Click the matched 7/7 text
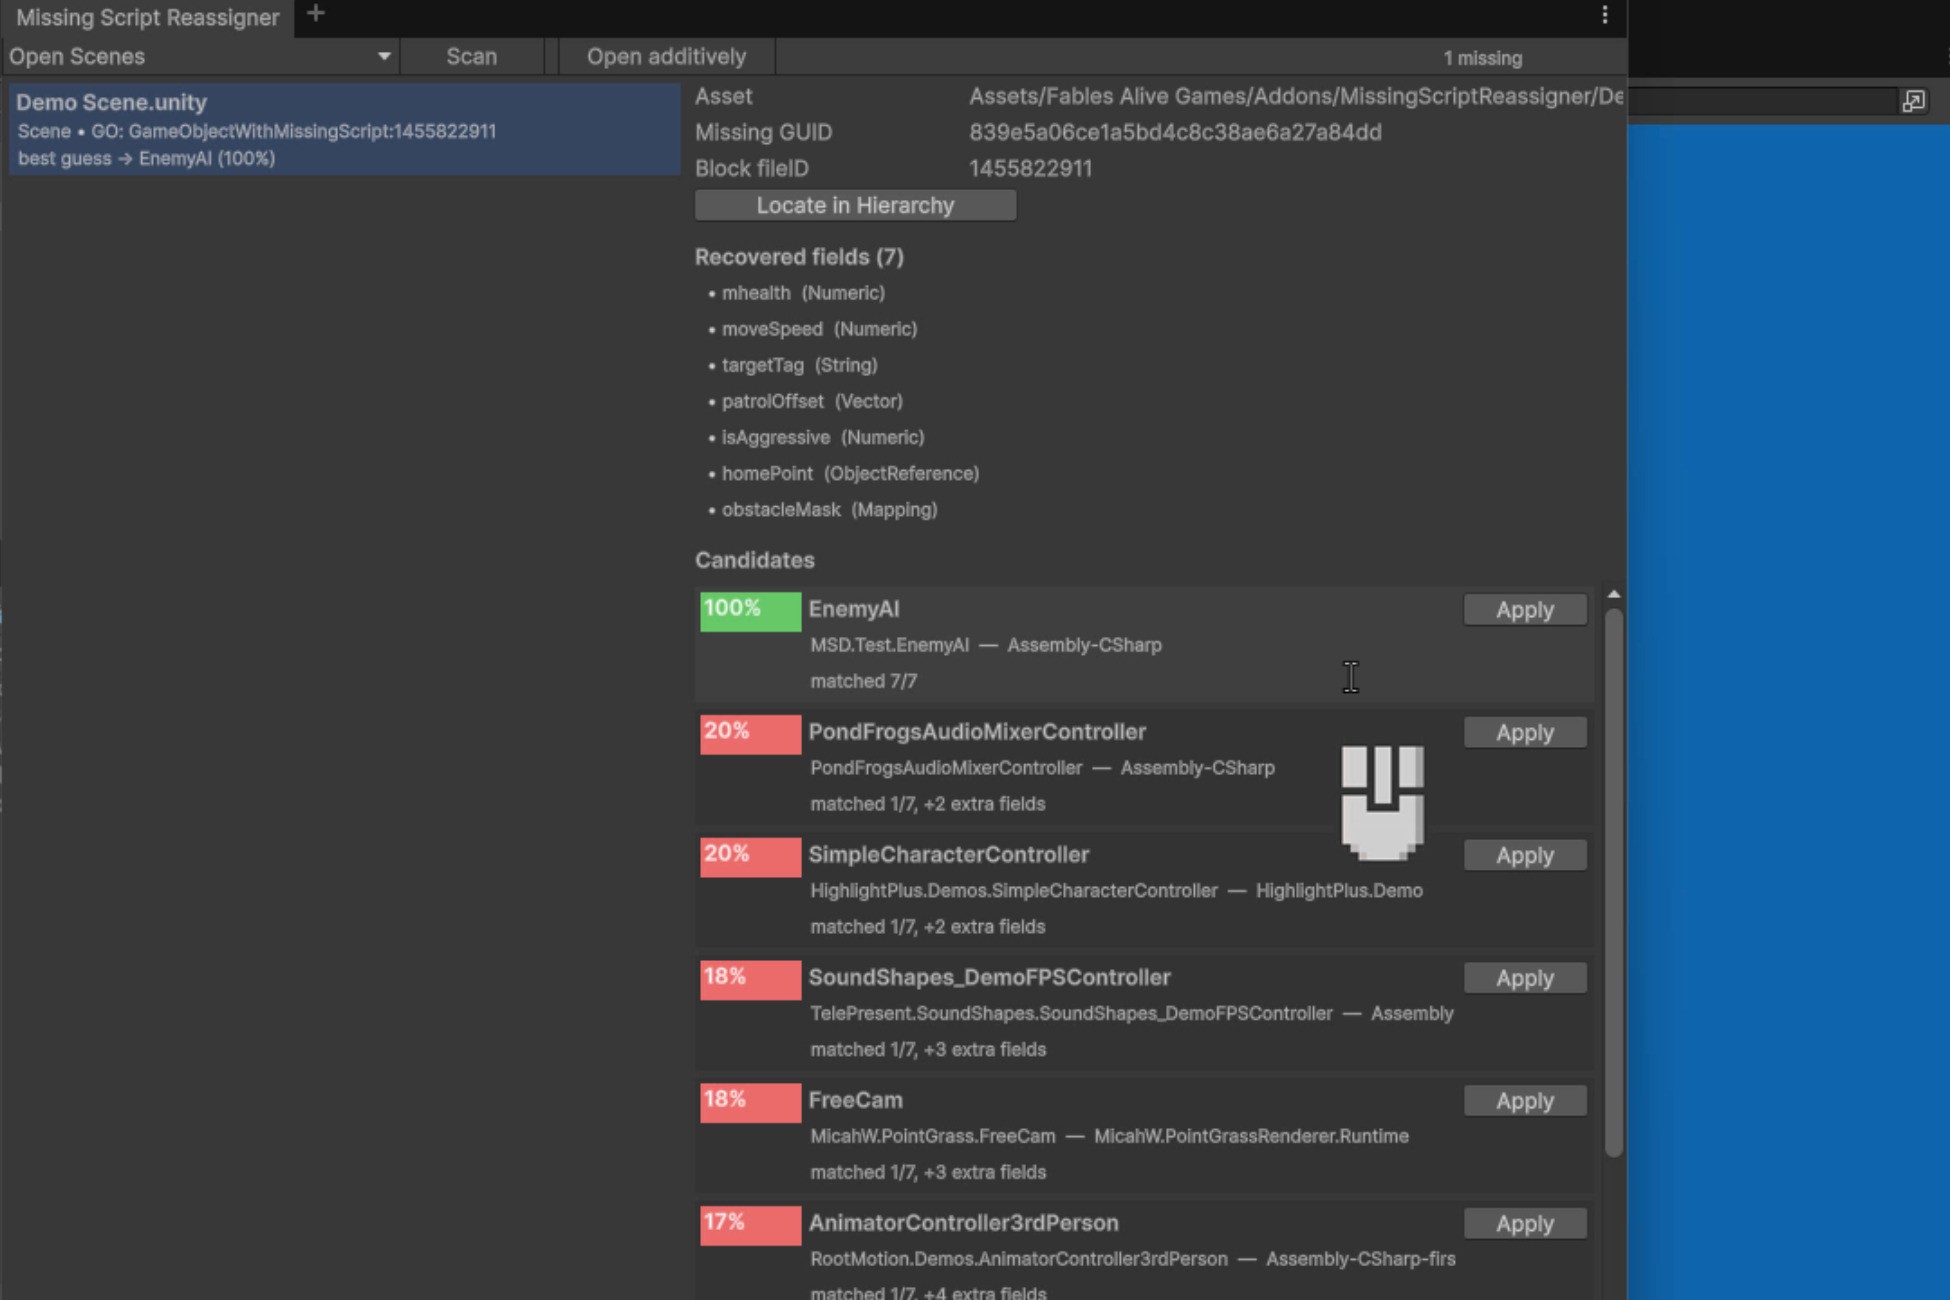The width and height of the screenshot is (1950, 1300). 863,681
